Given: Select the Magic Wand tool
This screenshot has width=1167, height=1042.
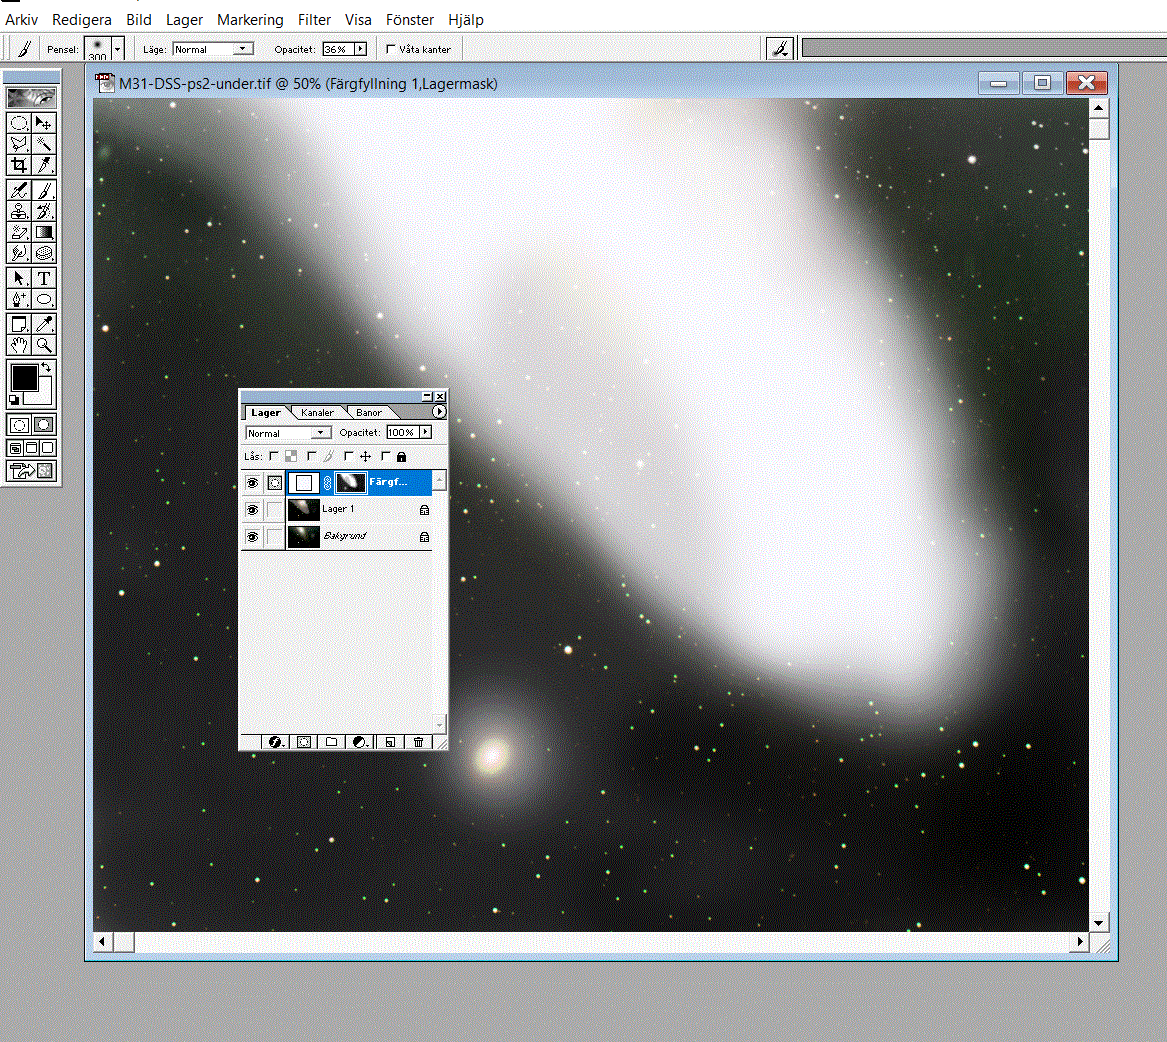Looking at the screenshot, I should (x=44, y=144).
